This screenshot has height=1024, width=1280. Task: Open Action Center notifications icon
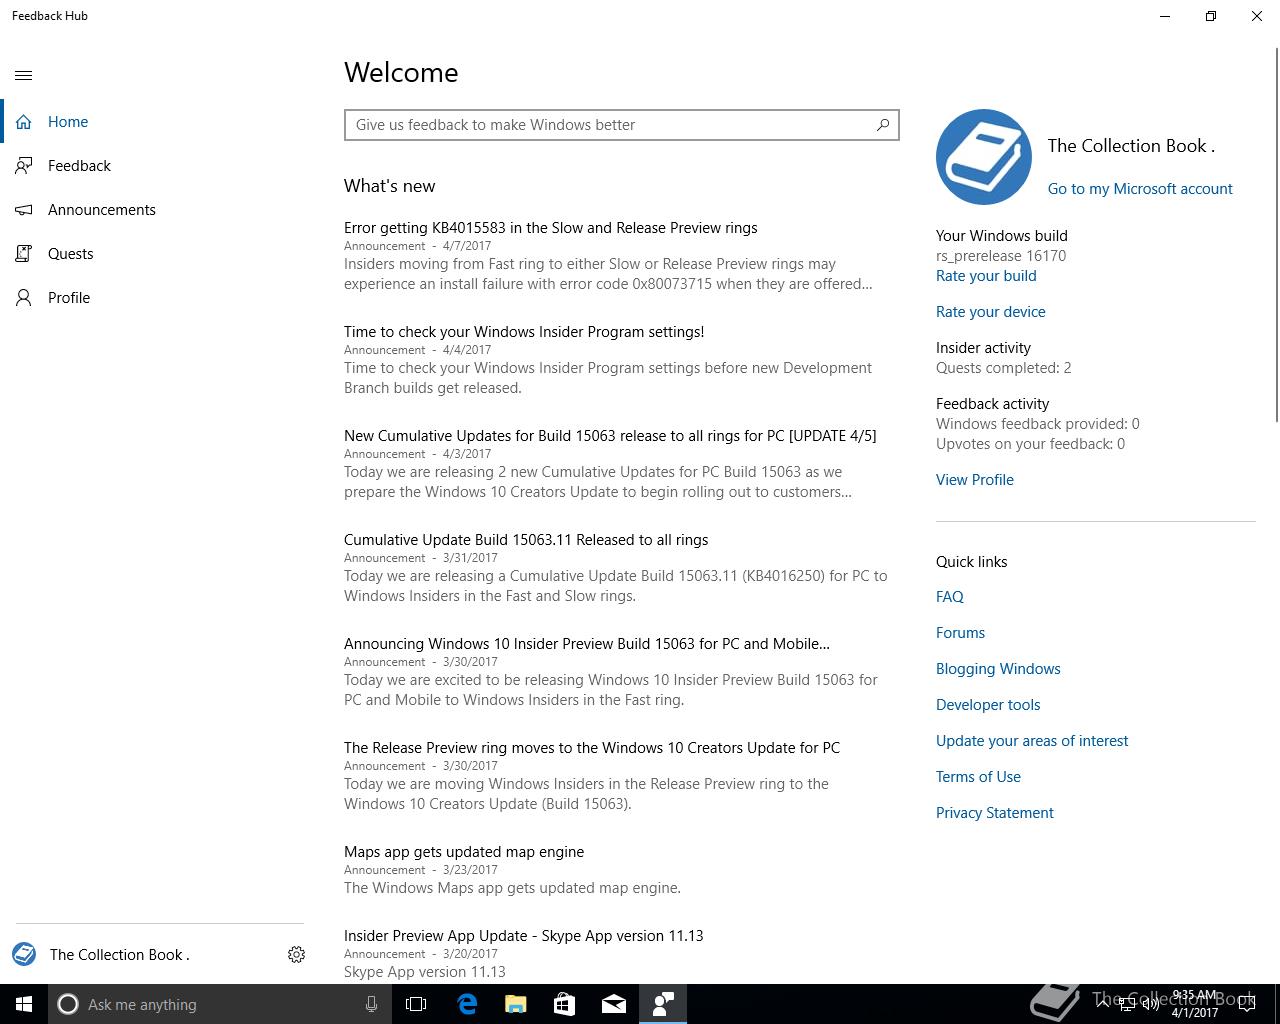1247,1004
